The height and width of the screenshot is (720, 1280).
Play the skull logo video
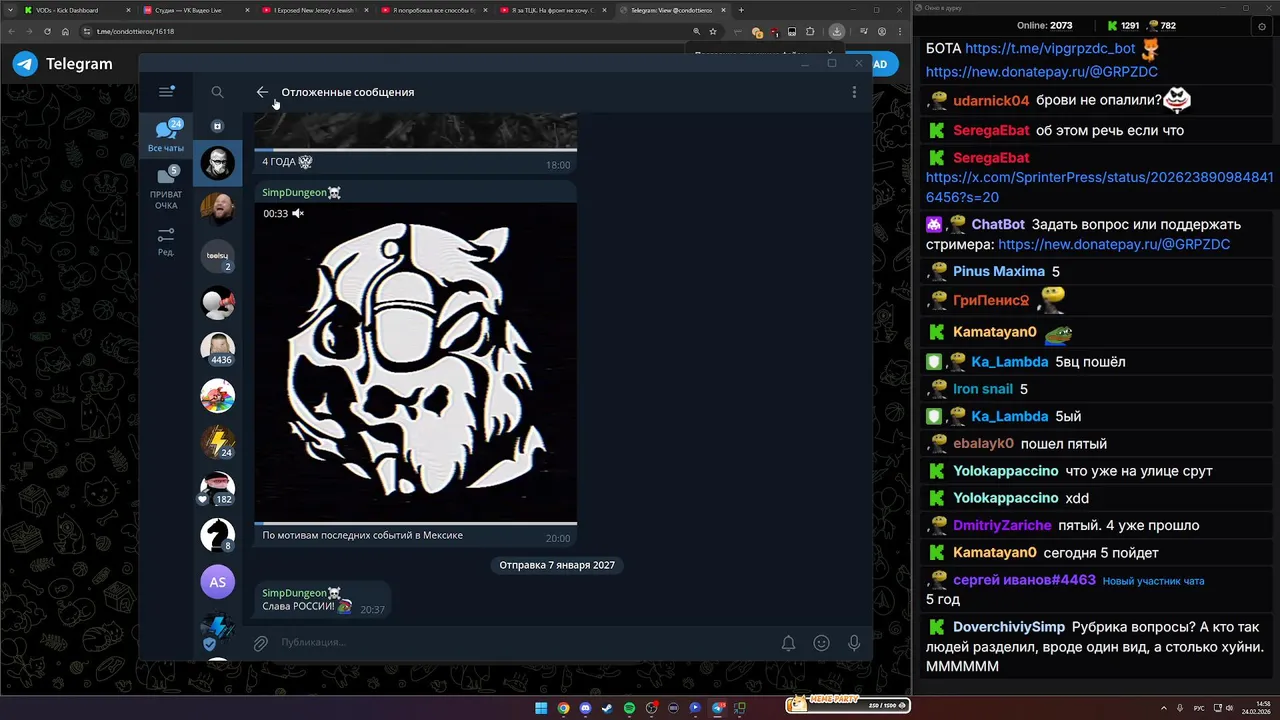click(x=415, y=363)
